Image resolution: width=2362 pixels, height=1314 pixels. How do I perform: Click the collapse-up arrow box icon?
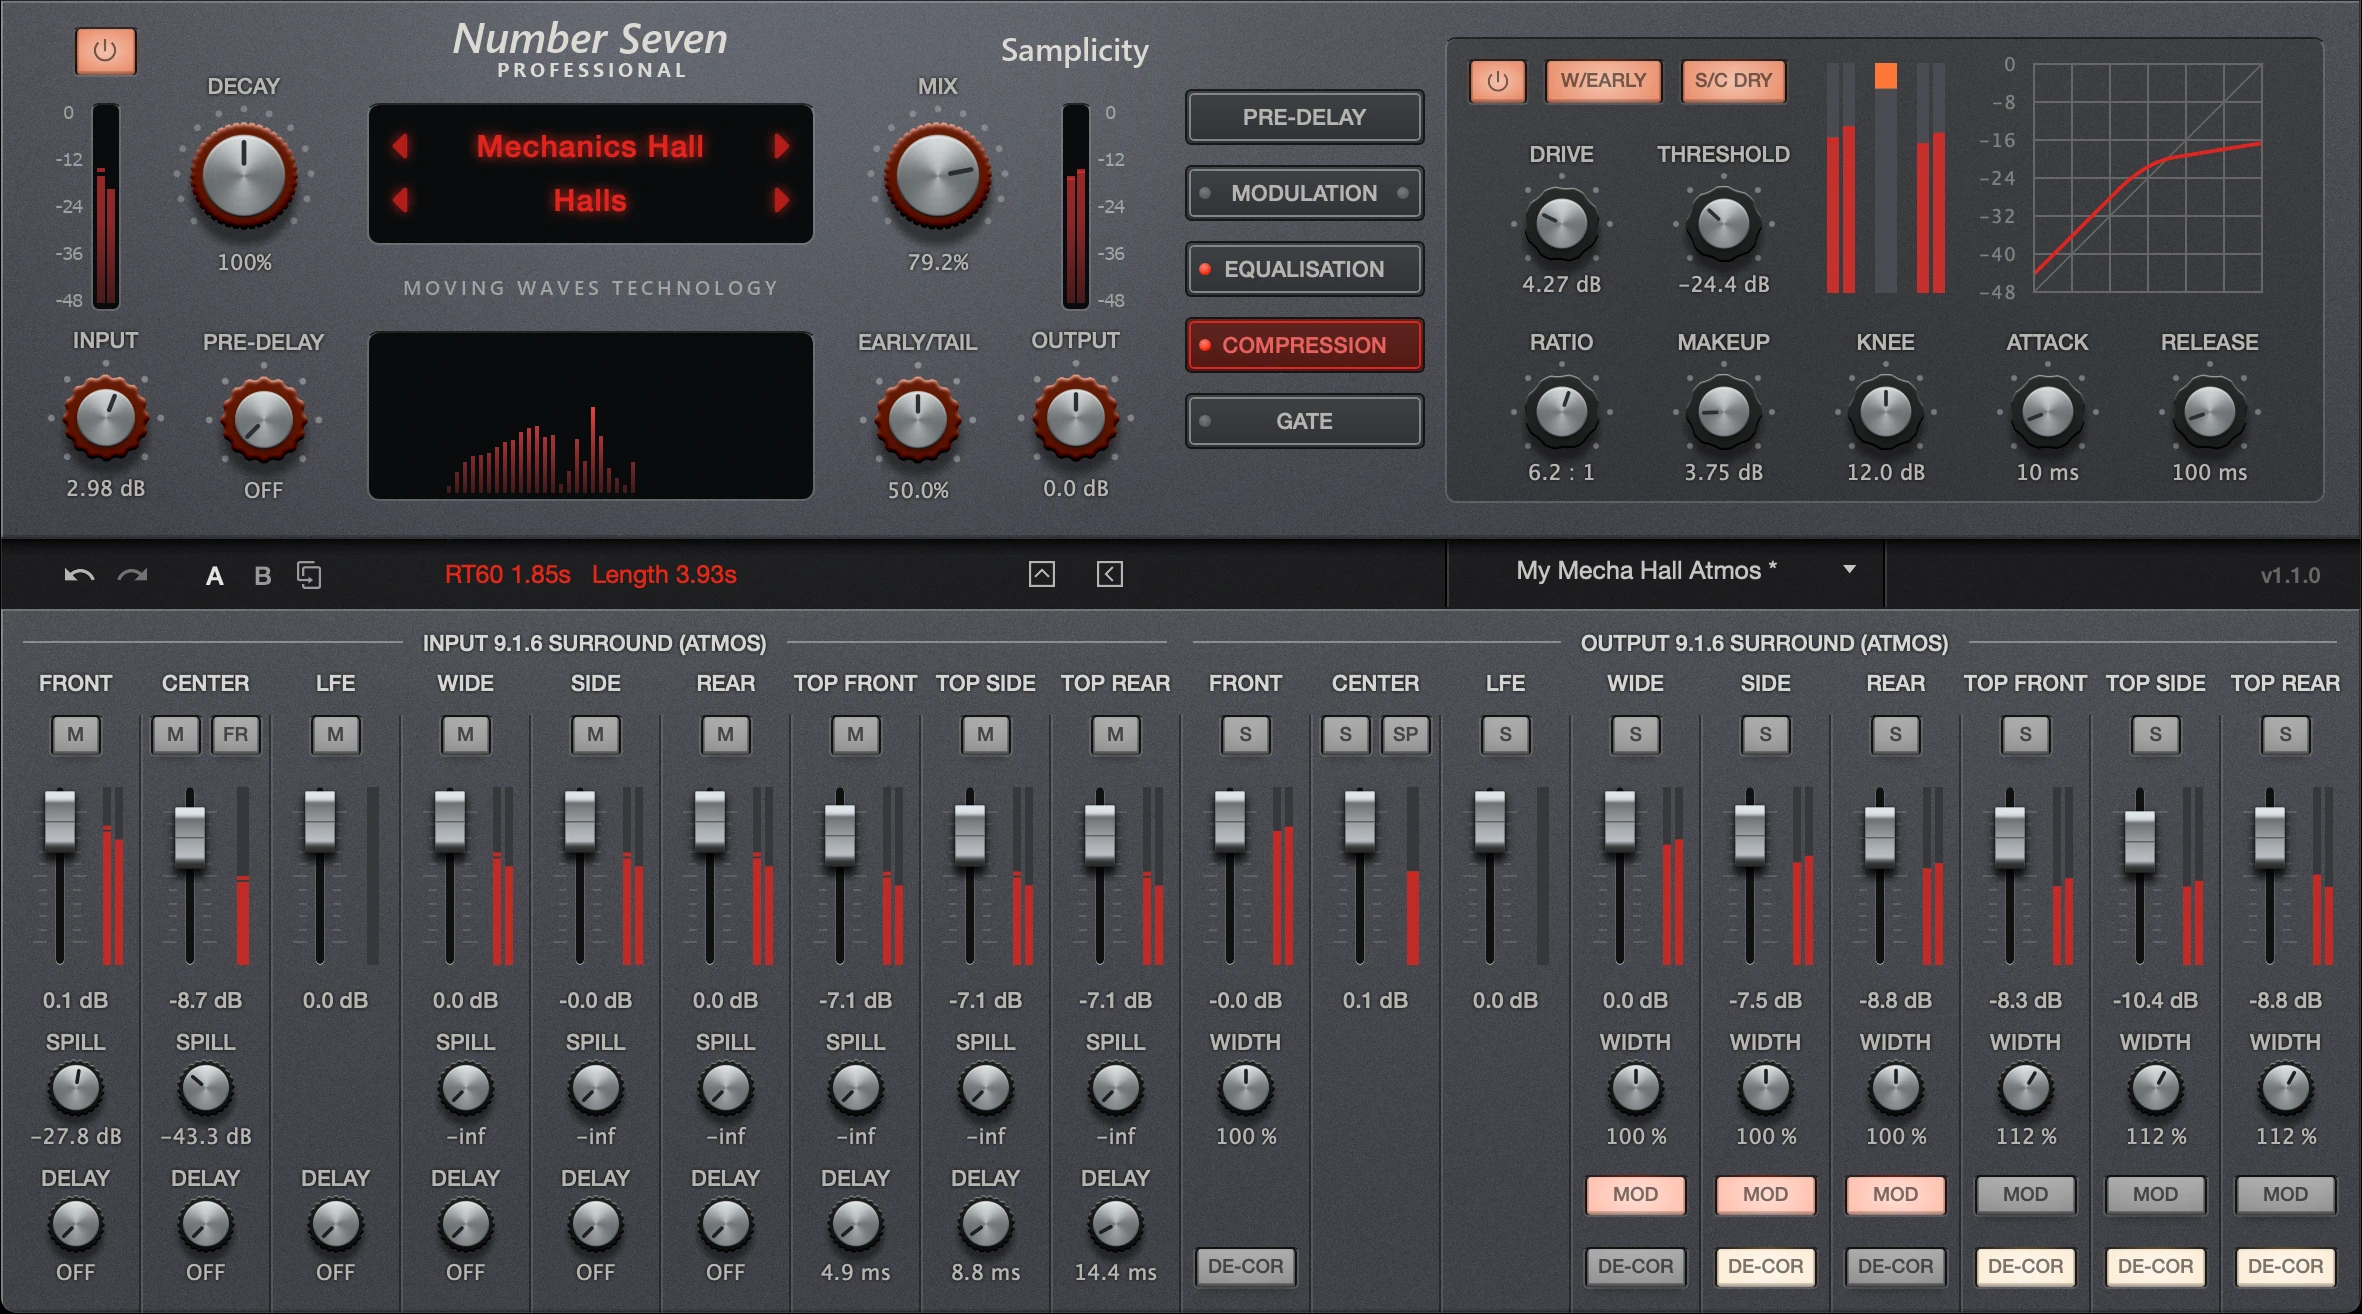coord(1042,574)
